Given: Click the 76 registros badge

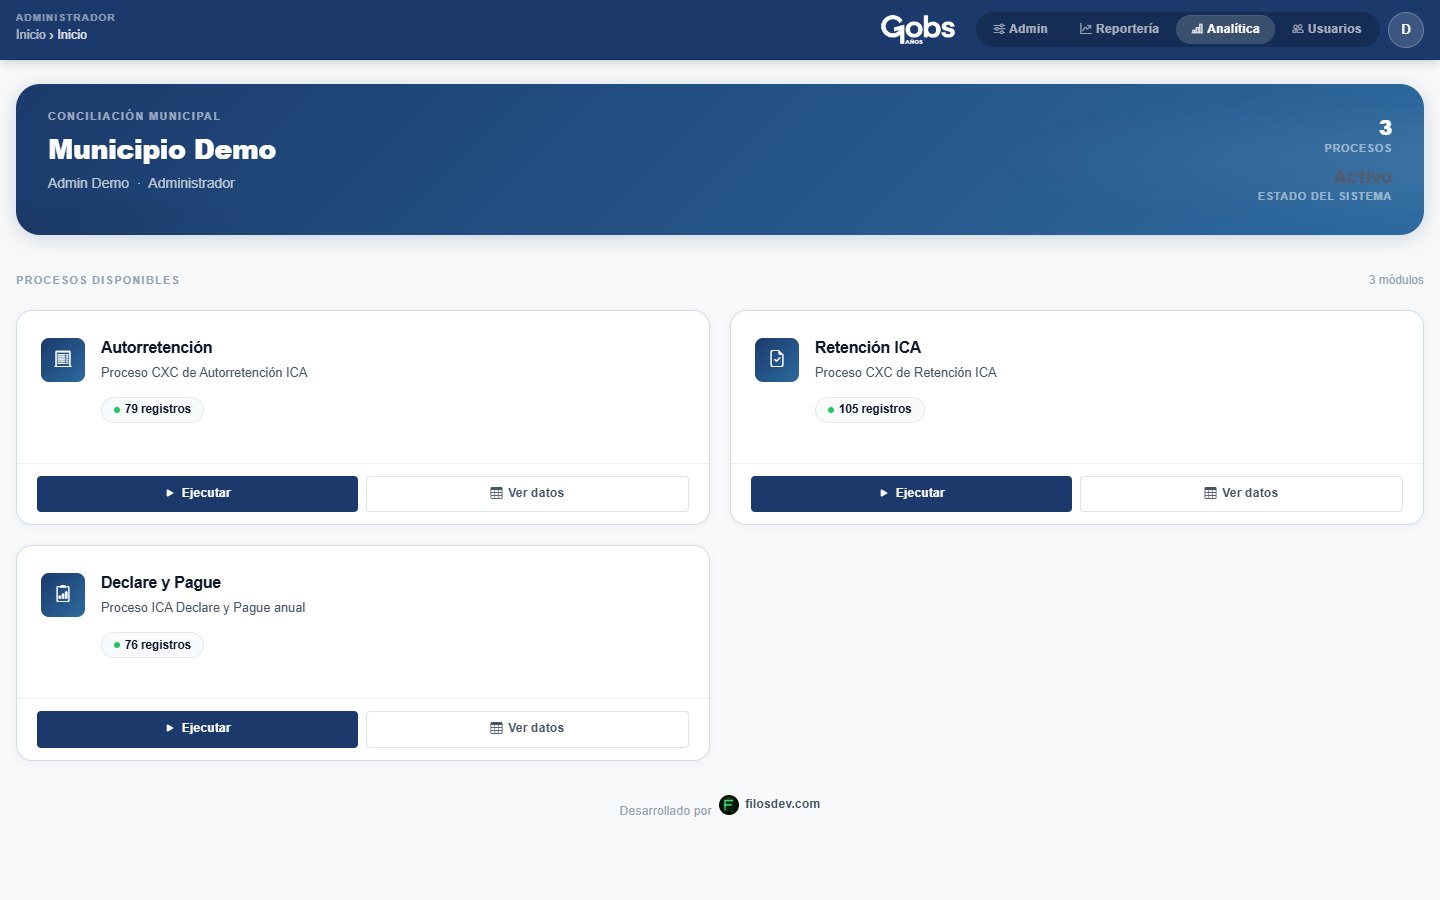Looking at the screenshot, I should 152,645.
